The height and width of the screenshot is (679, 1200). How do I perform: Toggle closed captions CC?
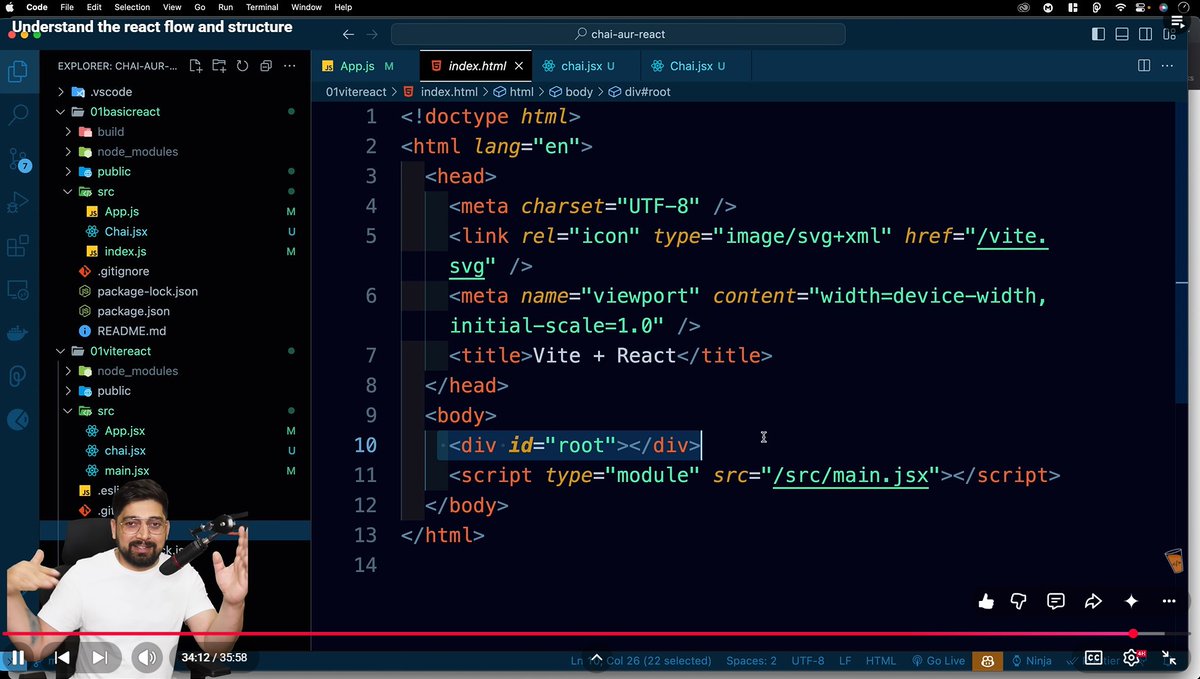[1094, 658]
